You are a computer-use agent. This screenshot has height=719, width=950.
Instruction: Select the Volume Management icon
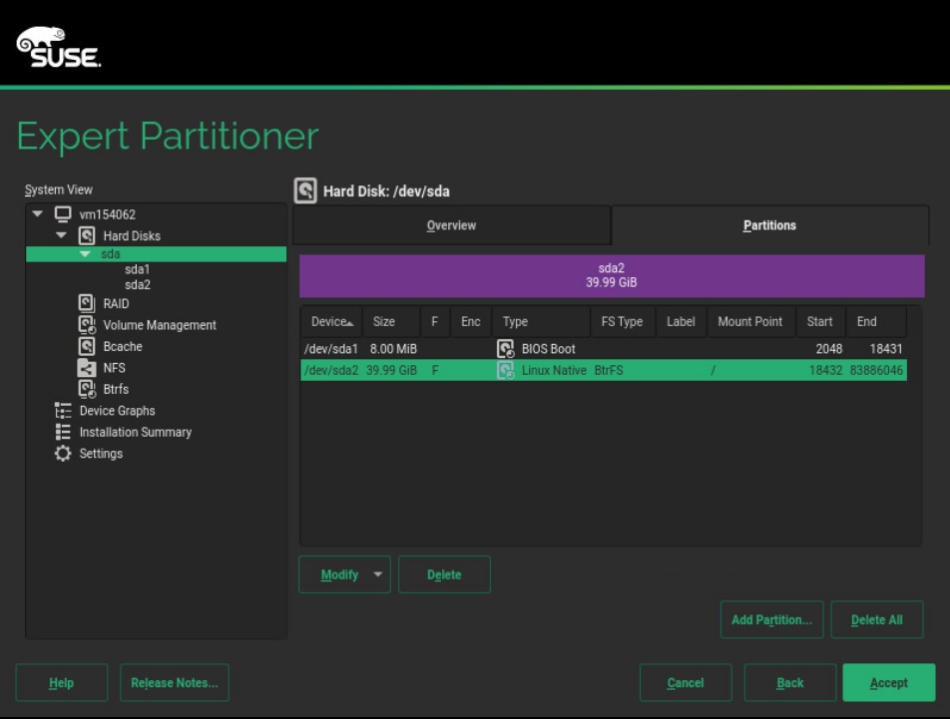click(87, 325)
